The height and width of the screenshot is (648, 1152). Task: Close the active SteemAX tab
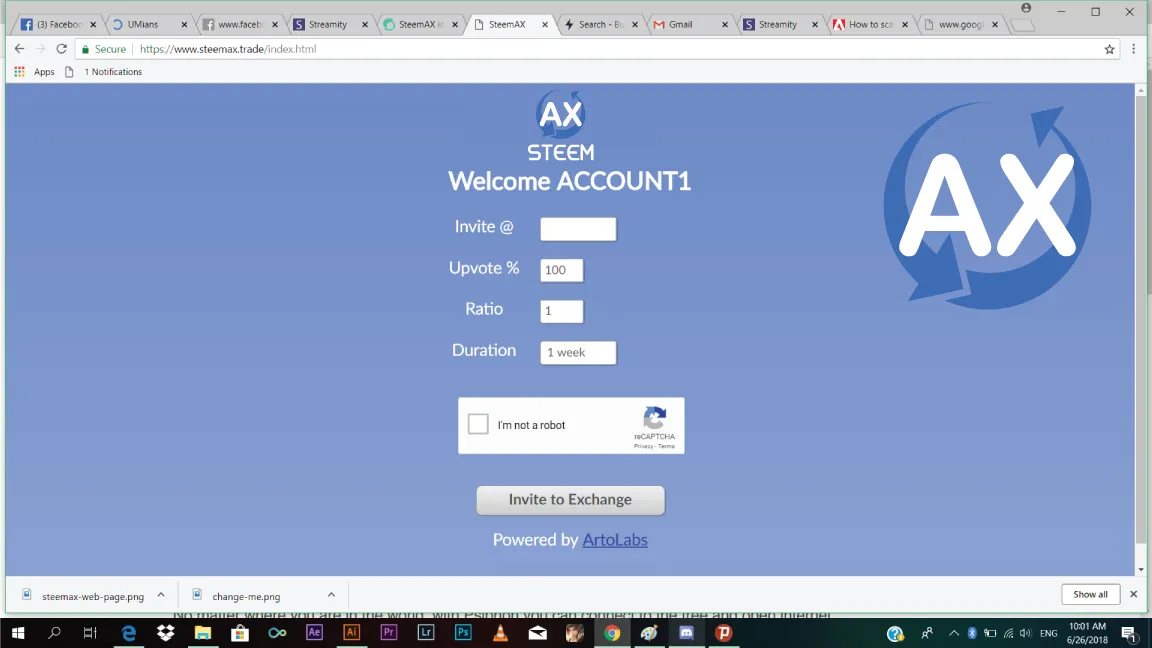(x=544, y=24)
